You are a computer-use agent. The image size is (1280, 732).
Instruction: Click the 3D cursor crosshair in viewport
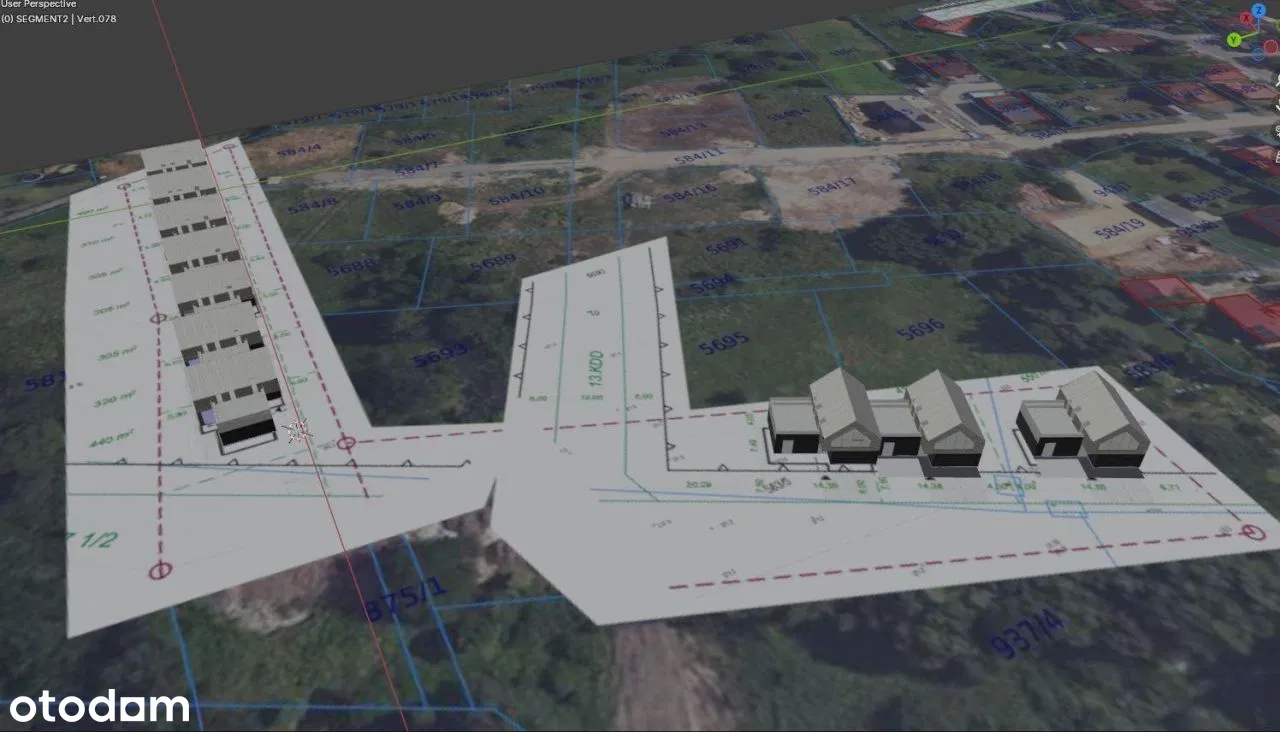(297, 432)
